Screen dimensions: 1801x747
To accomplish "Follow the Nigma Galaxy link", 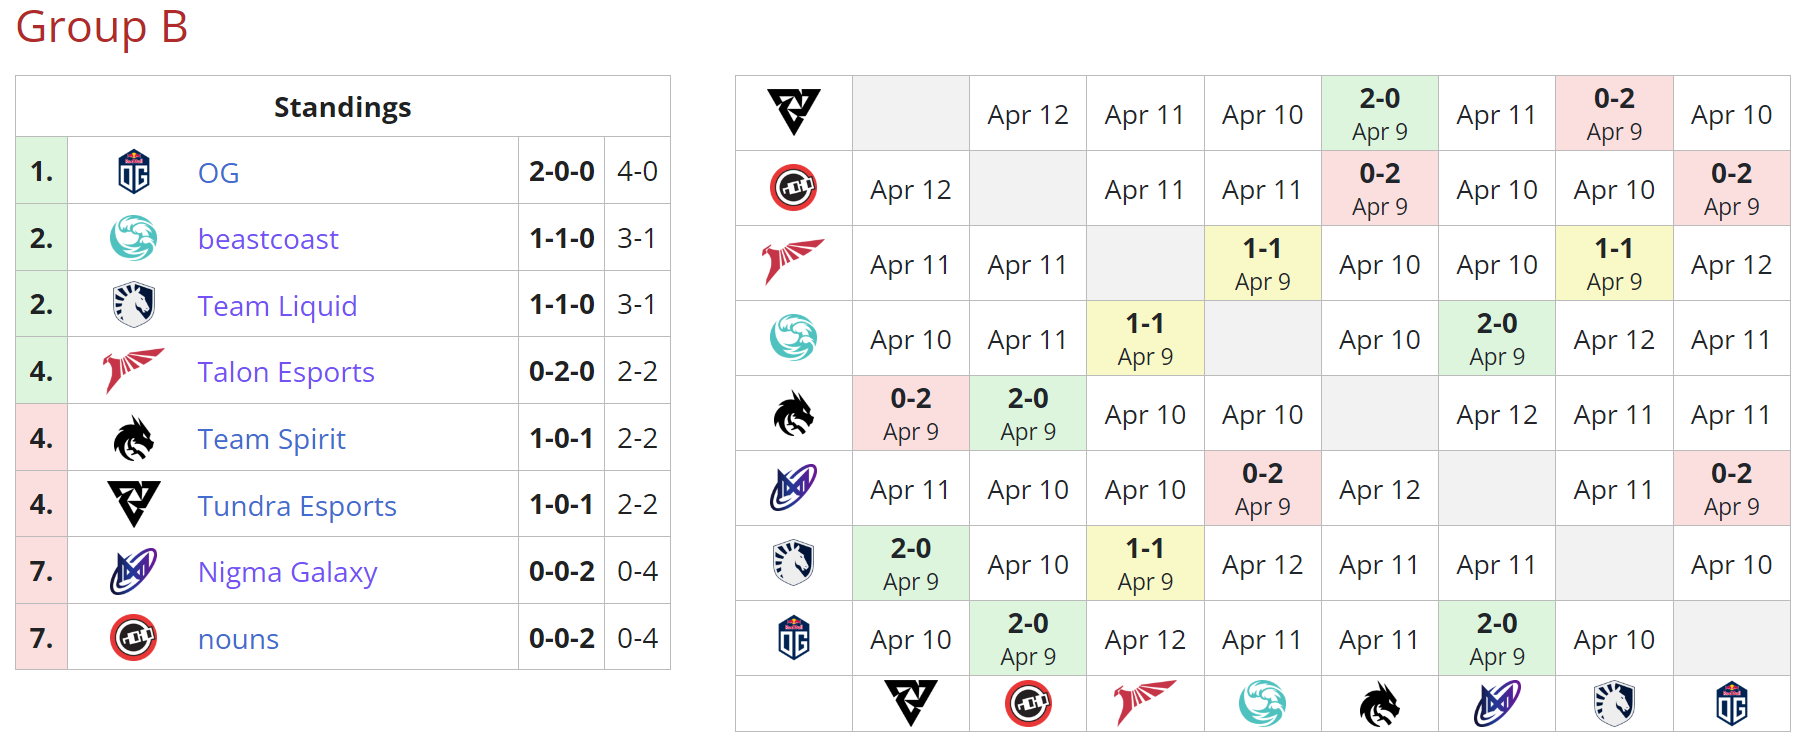I will [287, 572].
